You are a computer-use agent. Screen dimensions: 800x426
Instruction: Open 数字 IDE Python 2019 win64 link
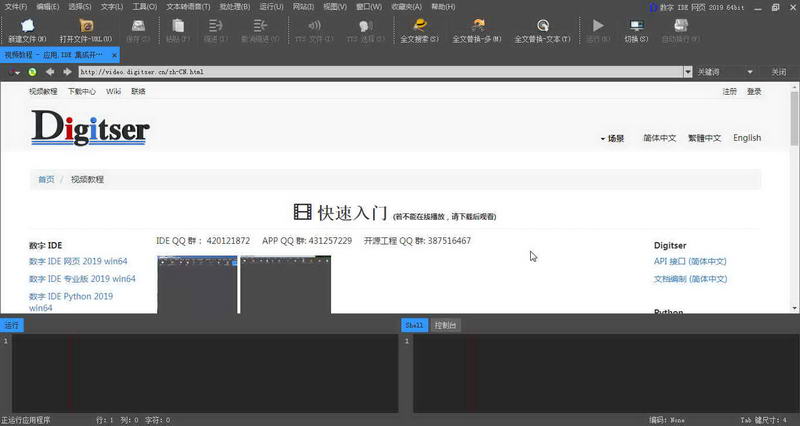coord(71,302)
